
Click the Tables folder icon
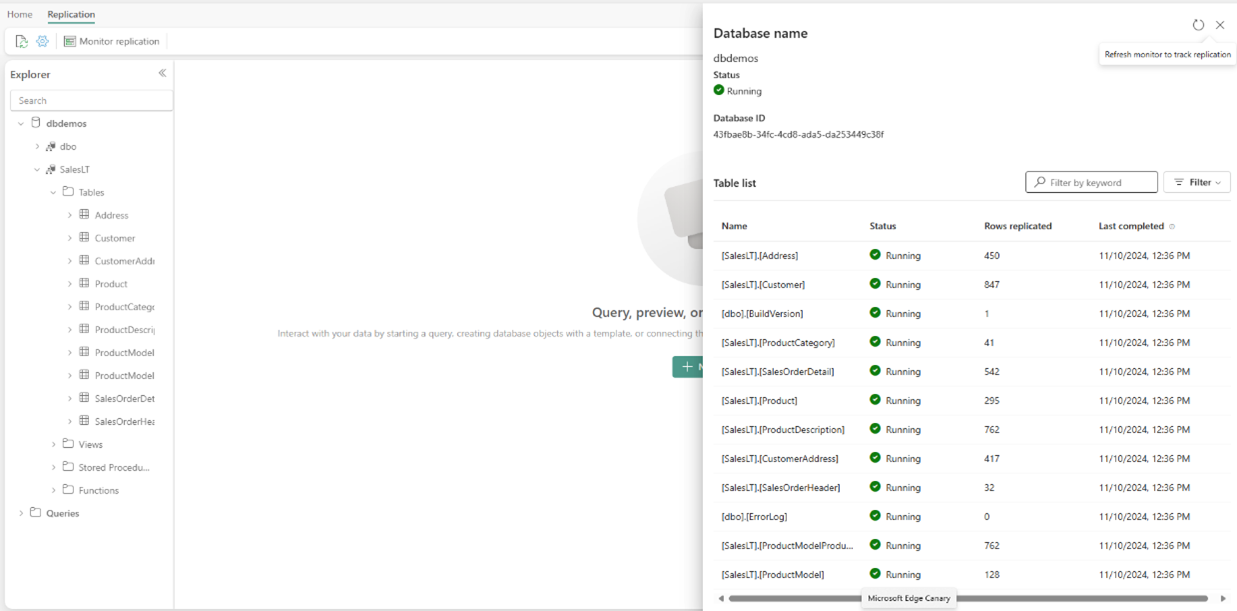click(x=68, y=191)
